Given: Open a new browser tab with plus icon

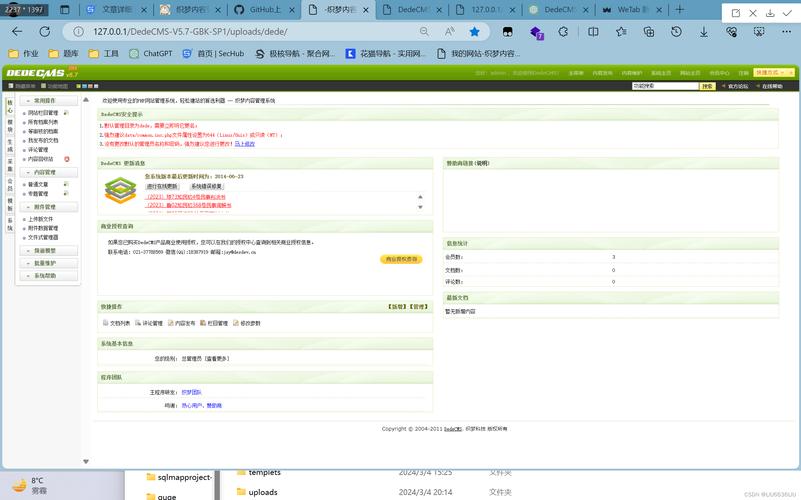Looking at the screenshot, I should click(679, 9).
